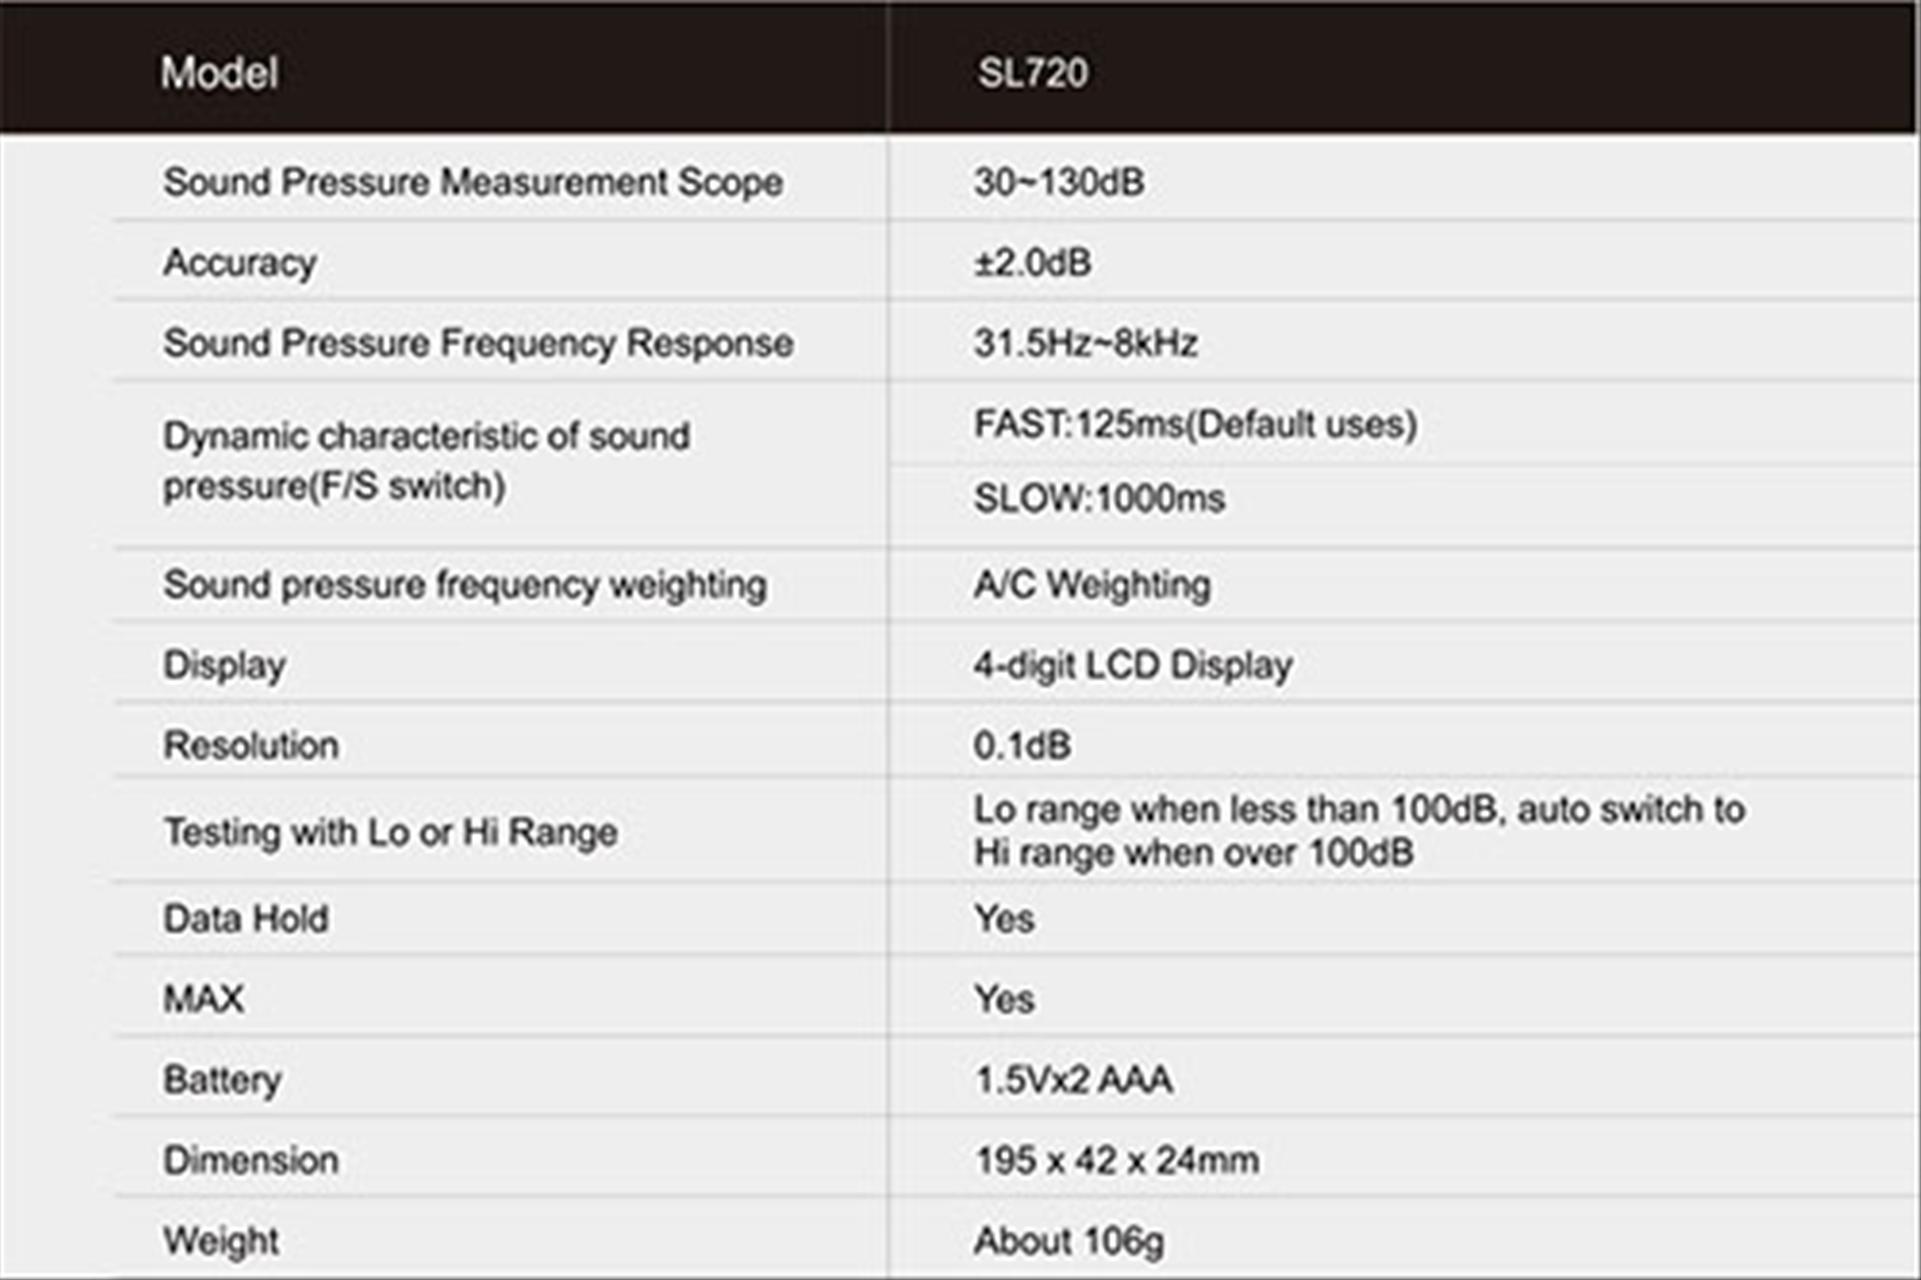Screen dimensions: 1921x1280
Task: Click the FAST:125ms(Default uses) text
Action: pyautogui.click(x=1195, y=424)
